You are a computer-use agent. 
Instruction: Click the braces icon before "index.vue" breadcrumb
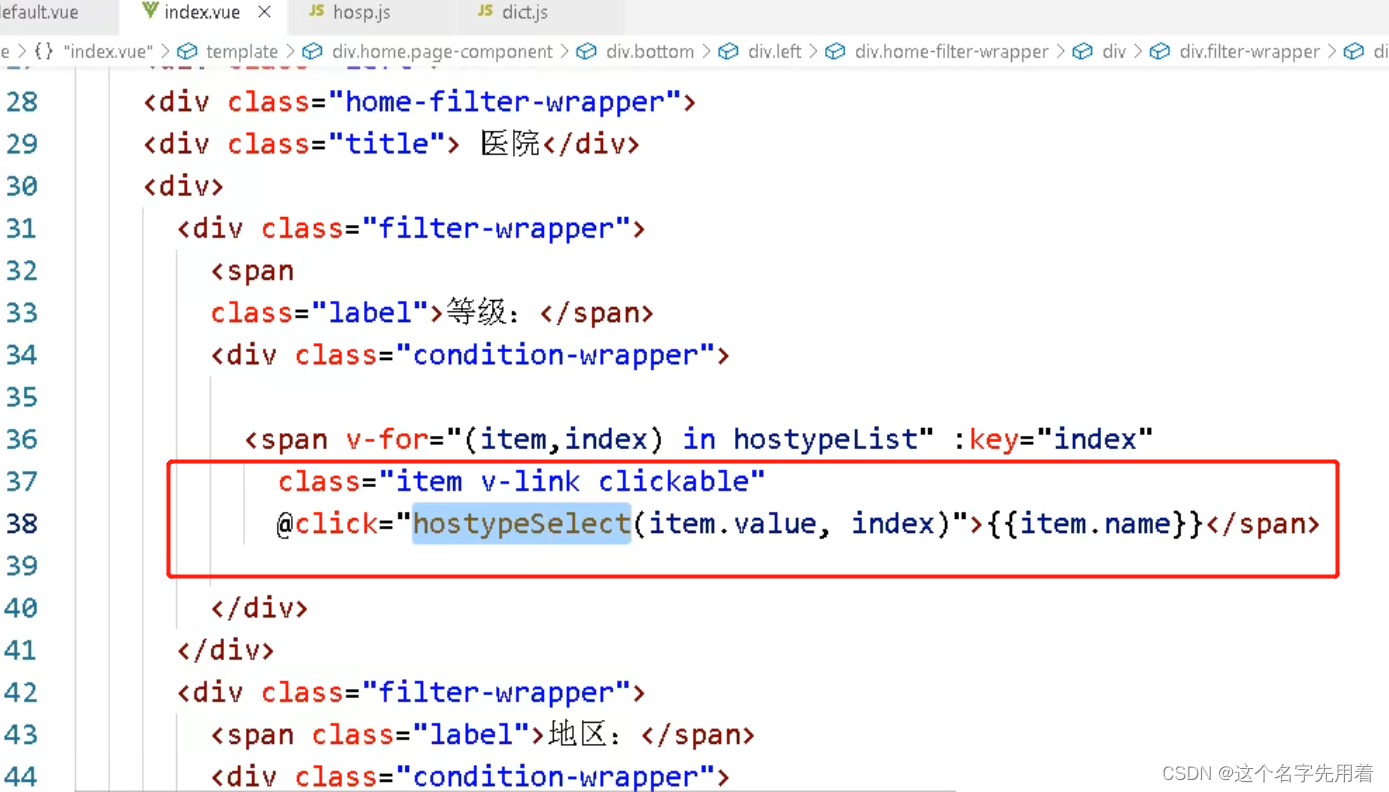click(x=44, y=51)
